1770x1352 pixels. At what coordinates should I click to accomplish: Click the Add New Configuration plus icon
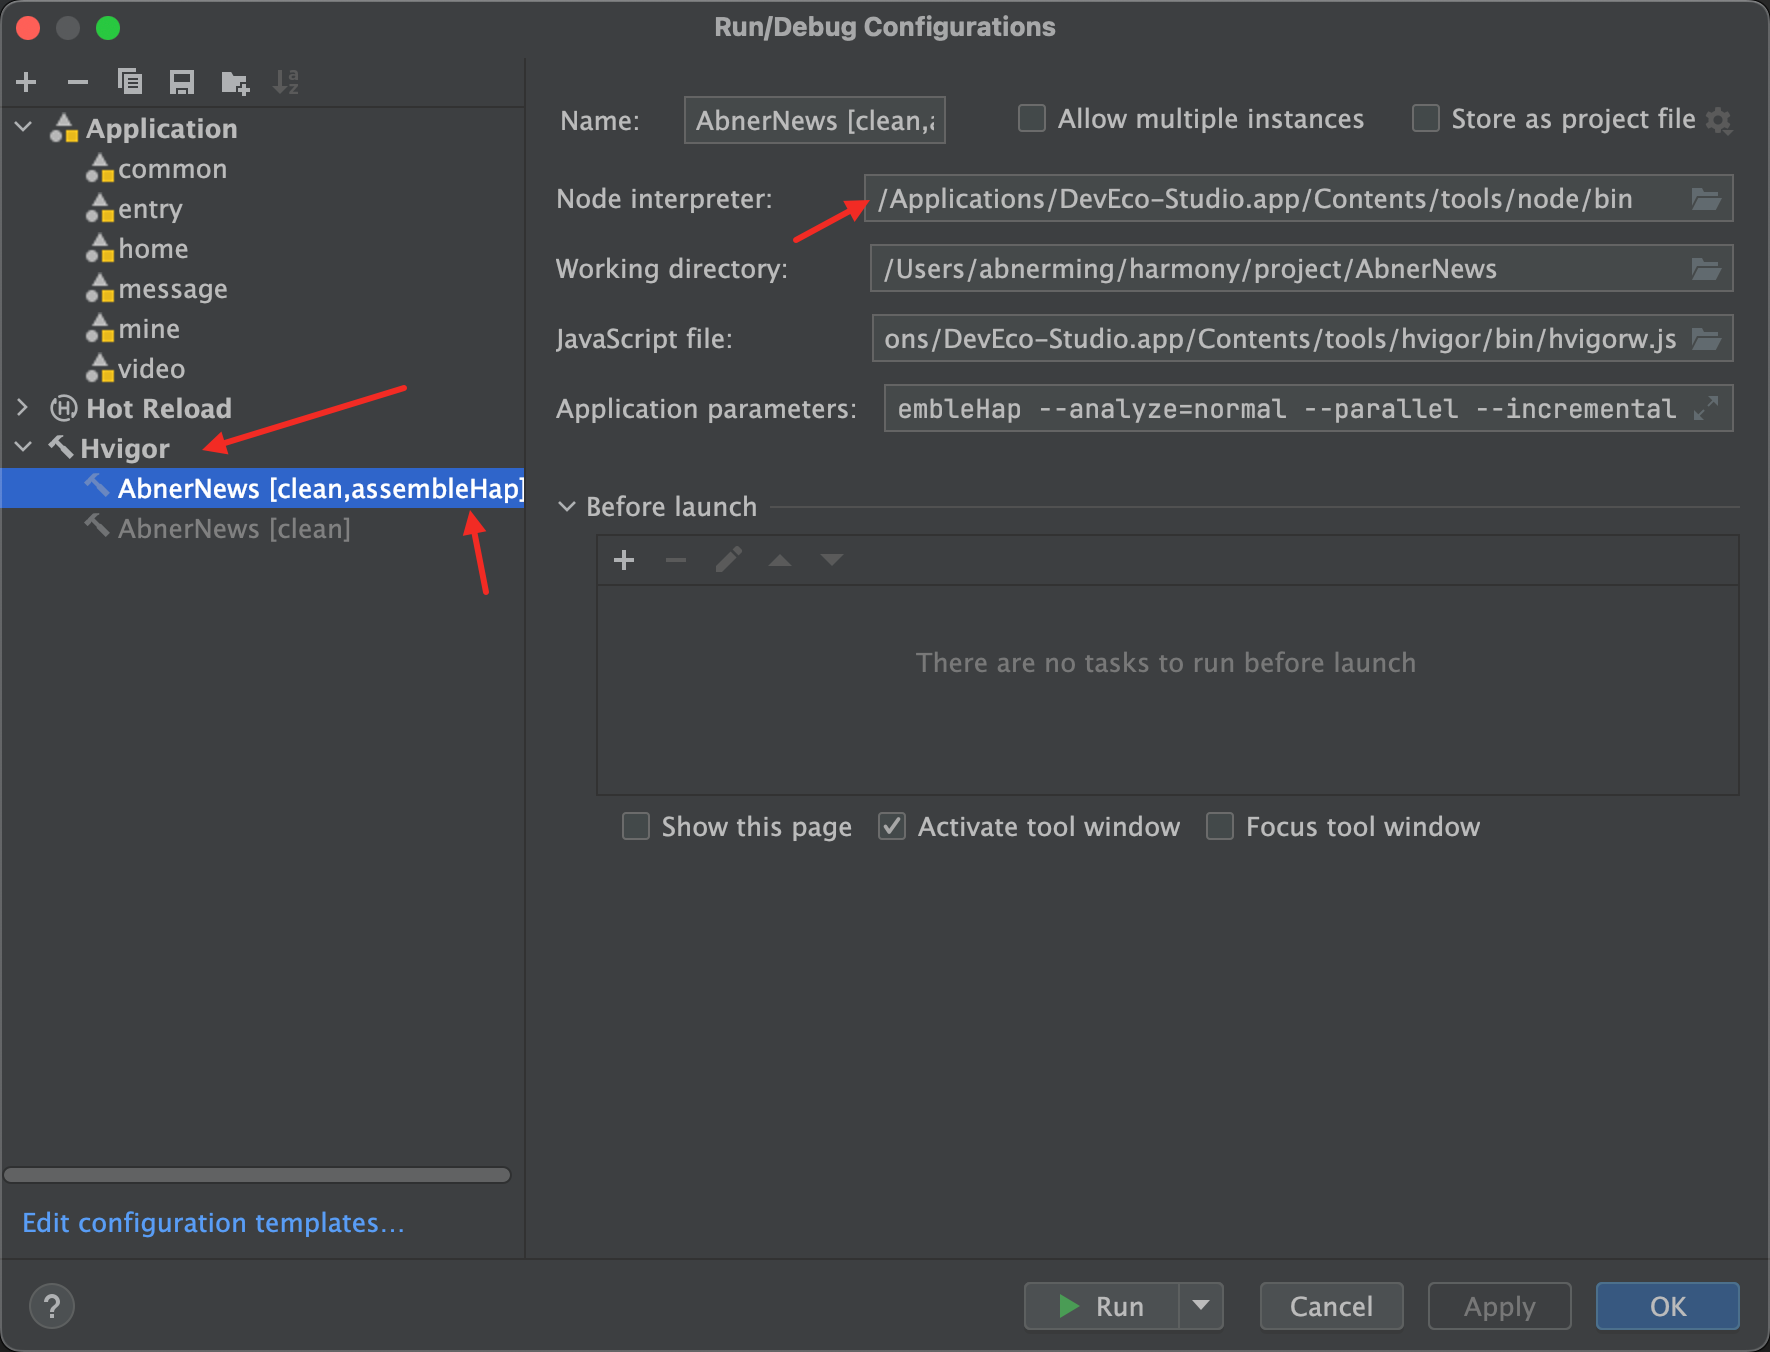click(x=27, y=82)
